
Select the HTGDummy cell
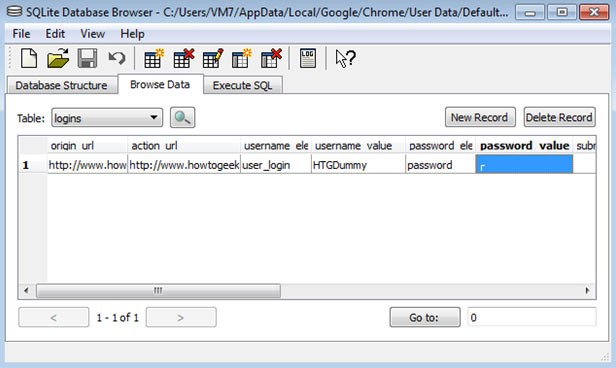[358, 165]
